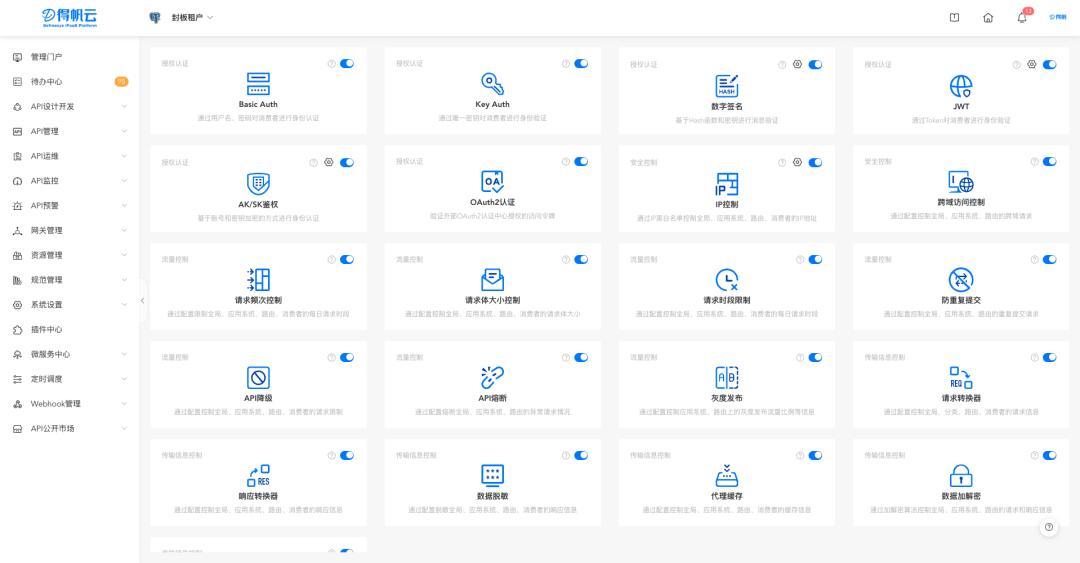Disable the OAuth2认证 plugin switch

tap(581, 161)
